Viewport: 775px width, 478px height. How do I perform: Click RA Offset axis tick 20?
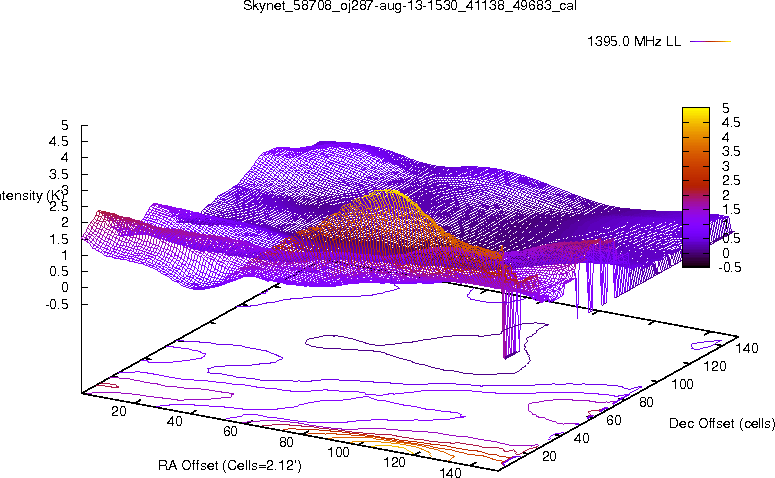[119, 411]
